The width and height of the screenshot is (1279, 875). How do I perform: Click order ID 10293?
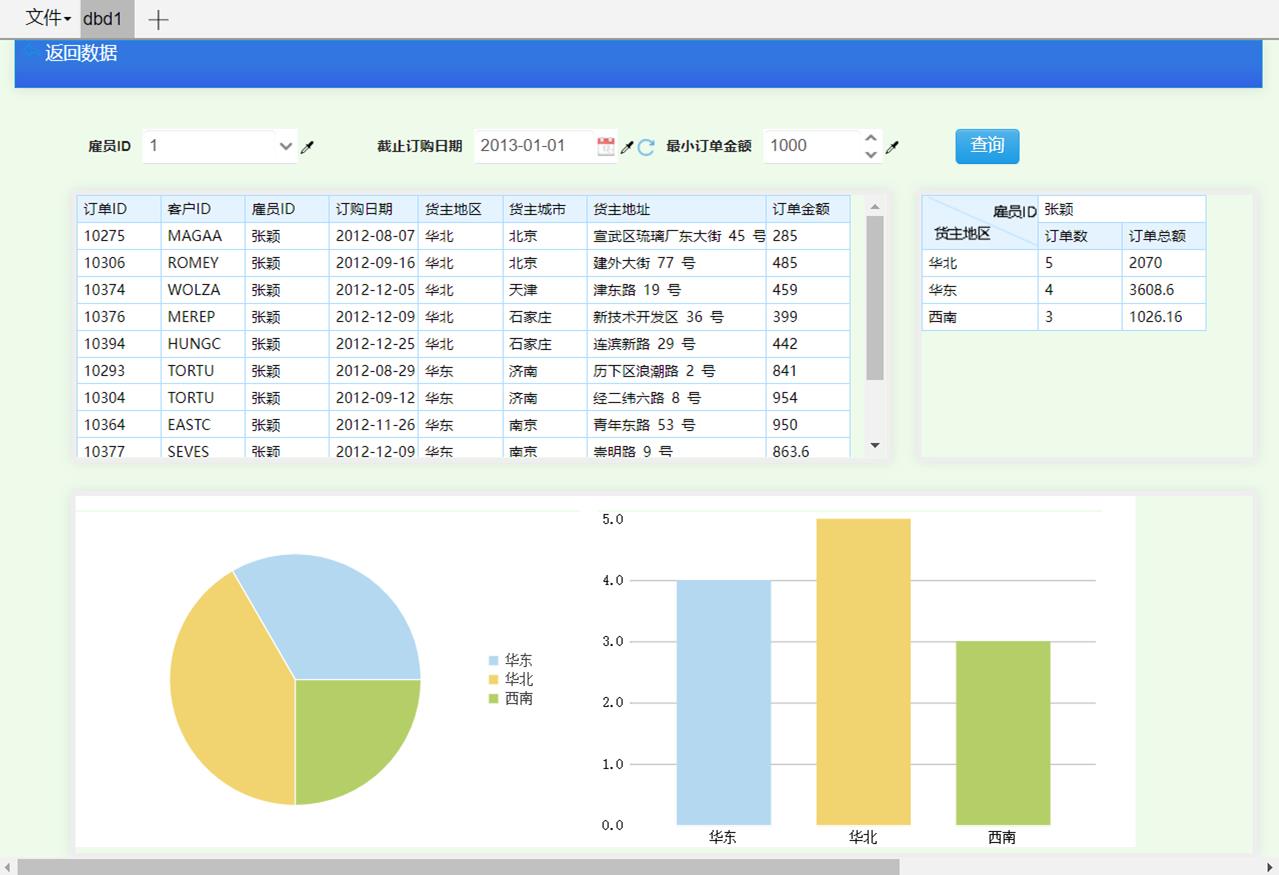[119, 371]
